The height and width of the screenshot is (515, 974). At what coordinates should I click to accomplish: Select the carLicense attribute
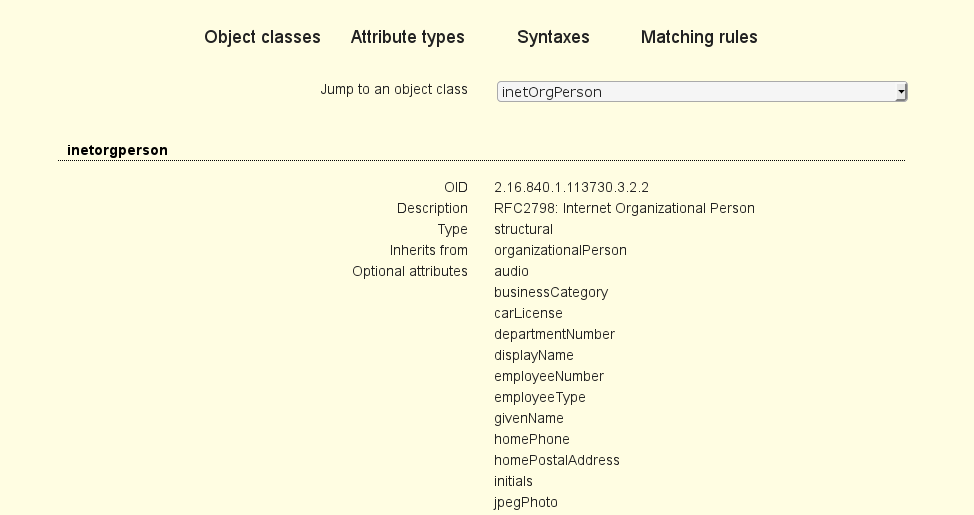pos(528,313)
